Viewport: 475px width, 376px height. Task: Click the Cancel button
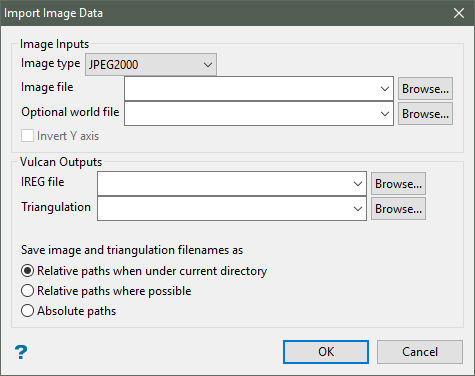(420, 352)
